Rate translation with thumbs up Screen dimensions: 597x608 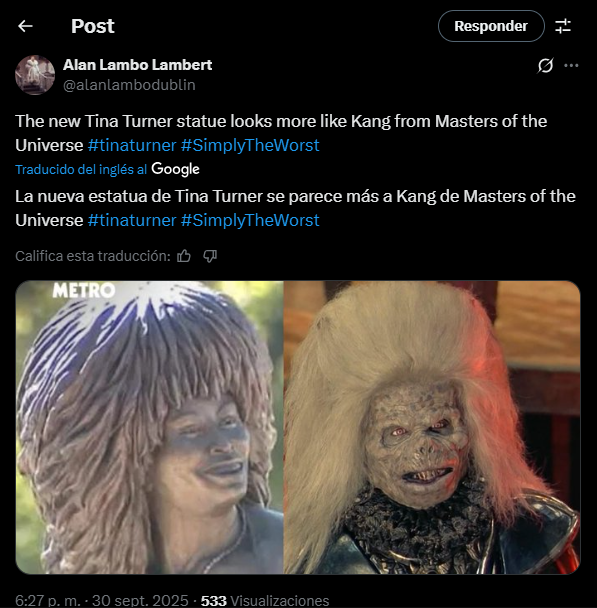pyautogui.click(x=184, y=256)
